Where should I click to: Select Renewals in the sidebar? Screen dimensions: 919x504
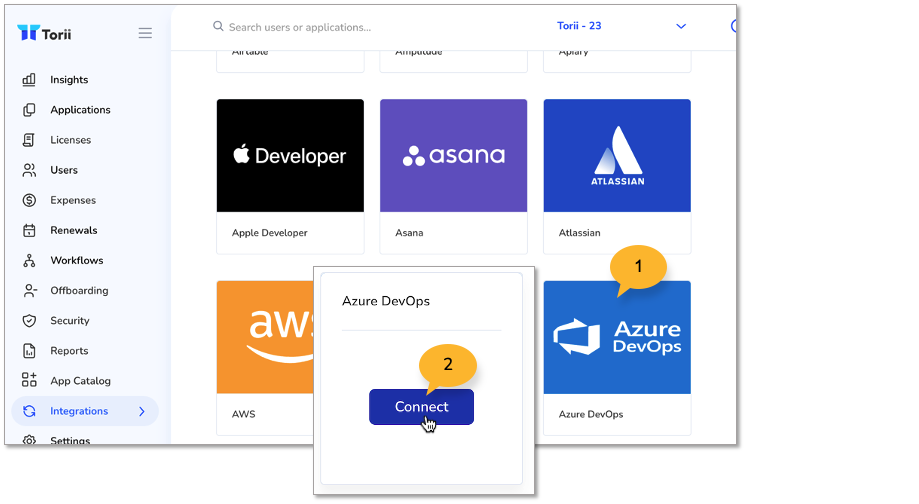coord(74,230)
